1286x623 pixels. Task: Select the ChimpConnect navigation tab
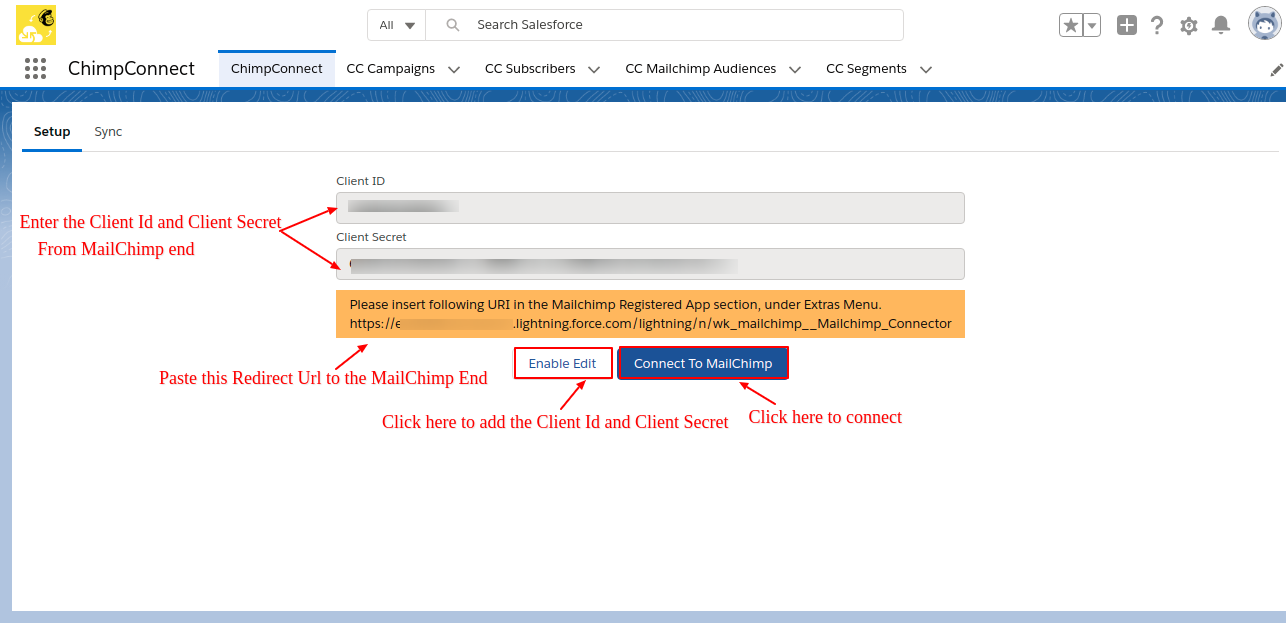coord(277,69)
